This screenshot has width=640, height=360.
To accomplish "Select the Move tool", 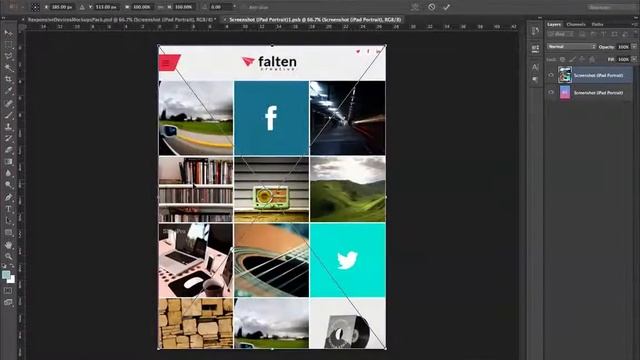I will coord(8,33).
